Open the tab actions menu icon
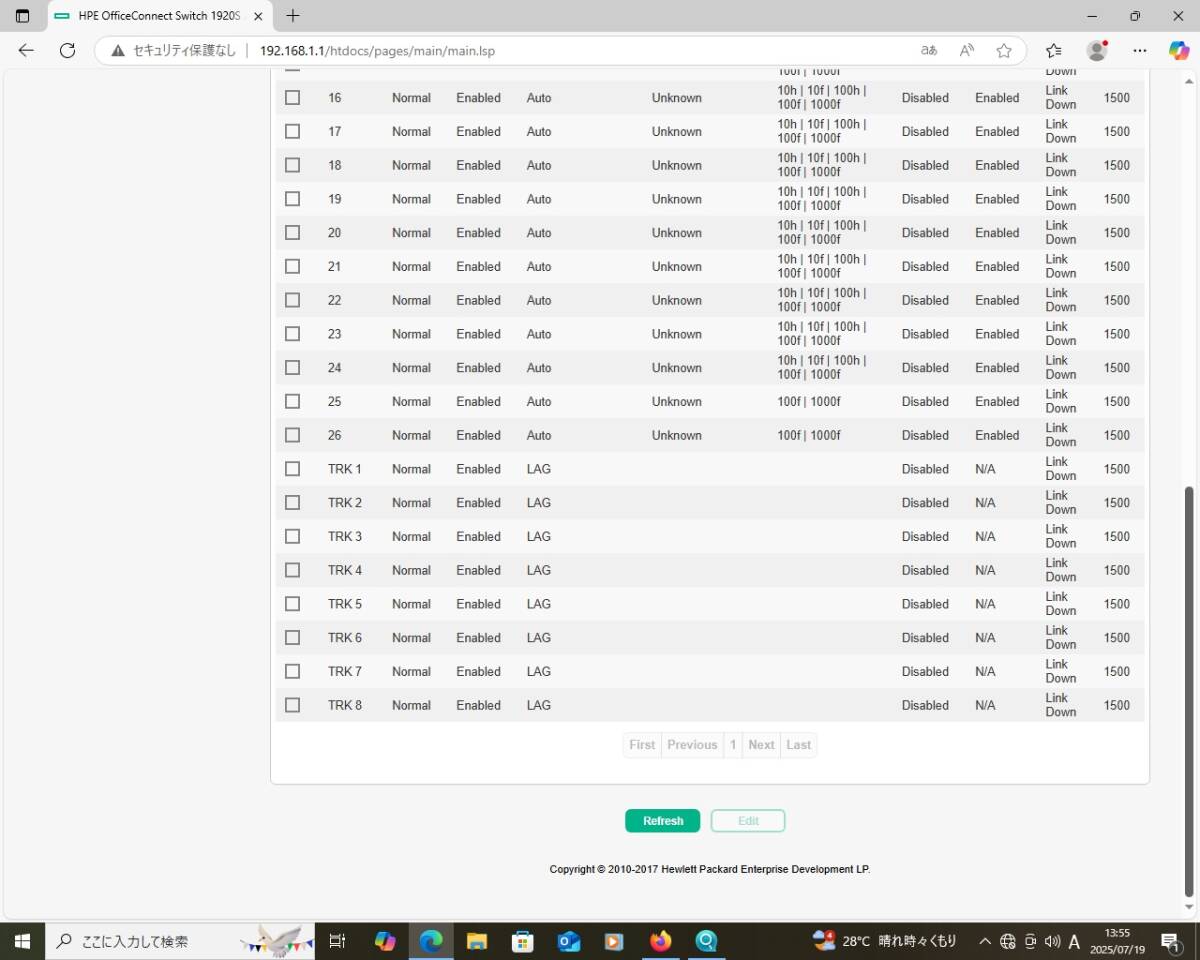 [x=22, y=16]
